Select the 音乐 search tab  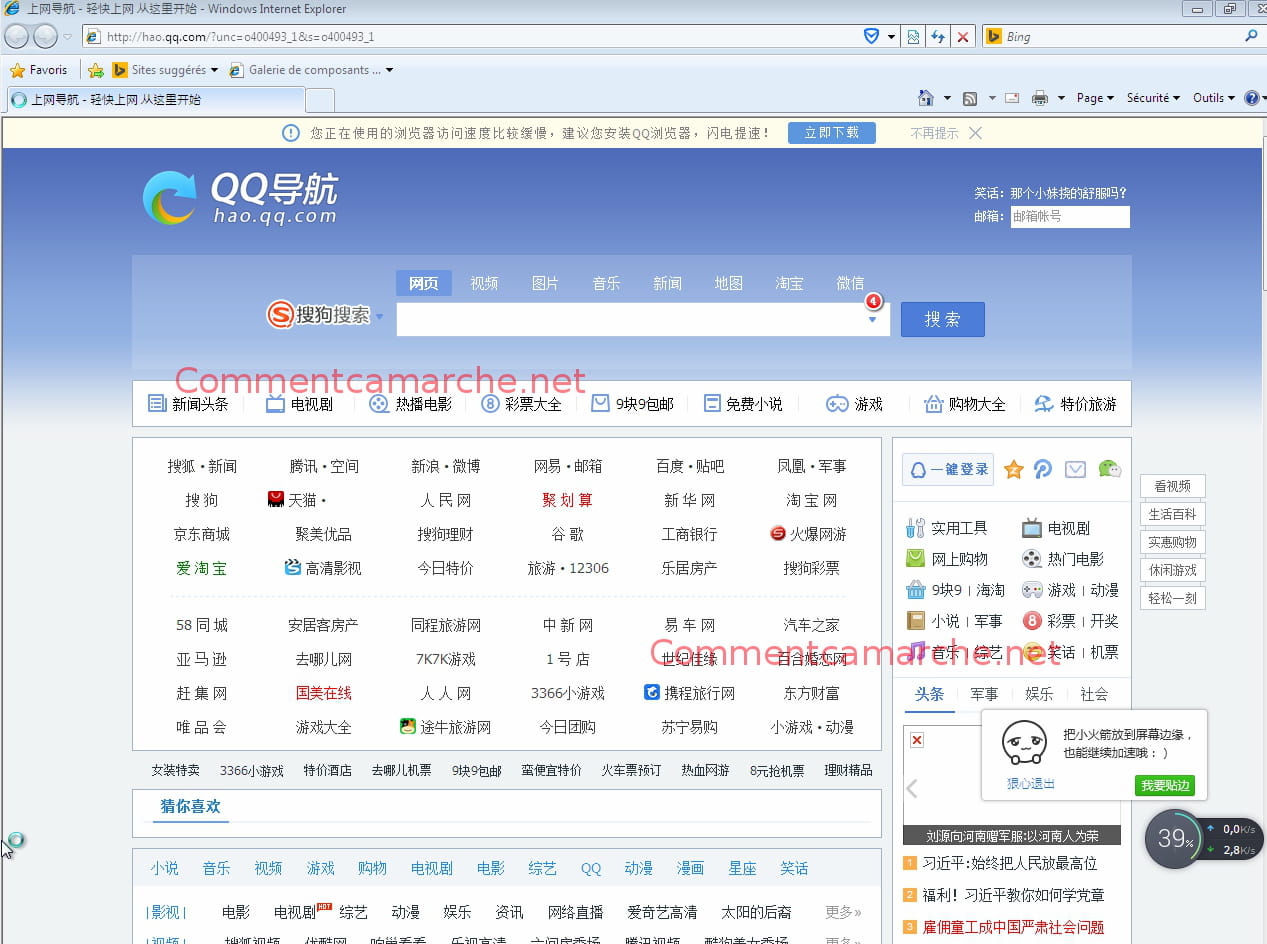pyautogui.click(x=606, y=283)
